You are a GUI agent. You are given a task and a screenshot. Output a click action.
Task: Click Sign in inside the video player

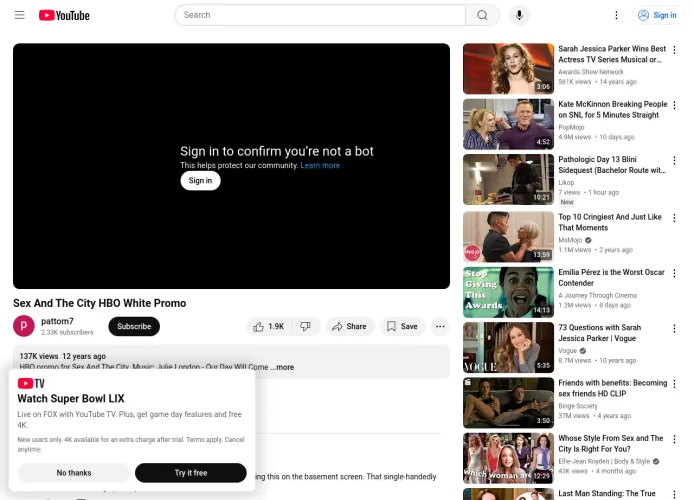point(200,181)
